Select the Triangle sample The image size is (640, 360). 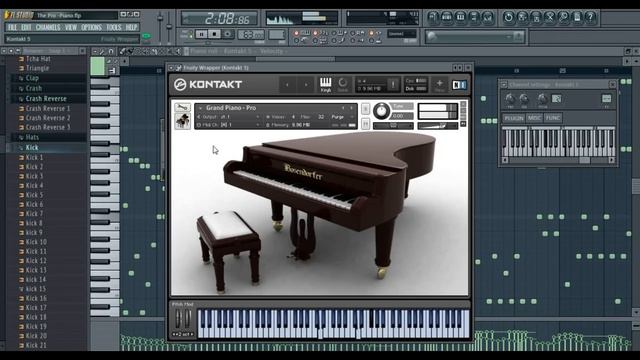pyautogui.click(x=37, y=68)
